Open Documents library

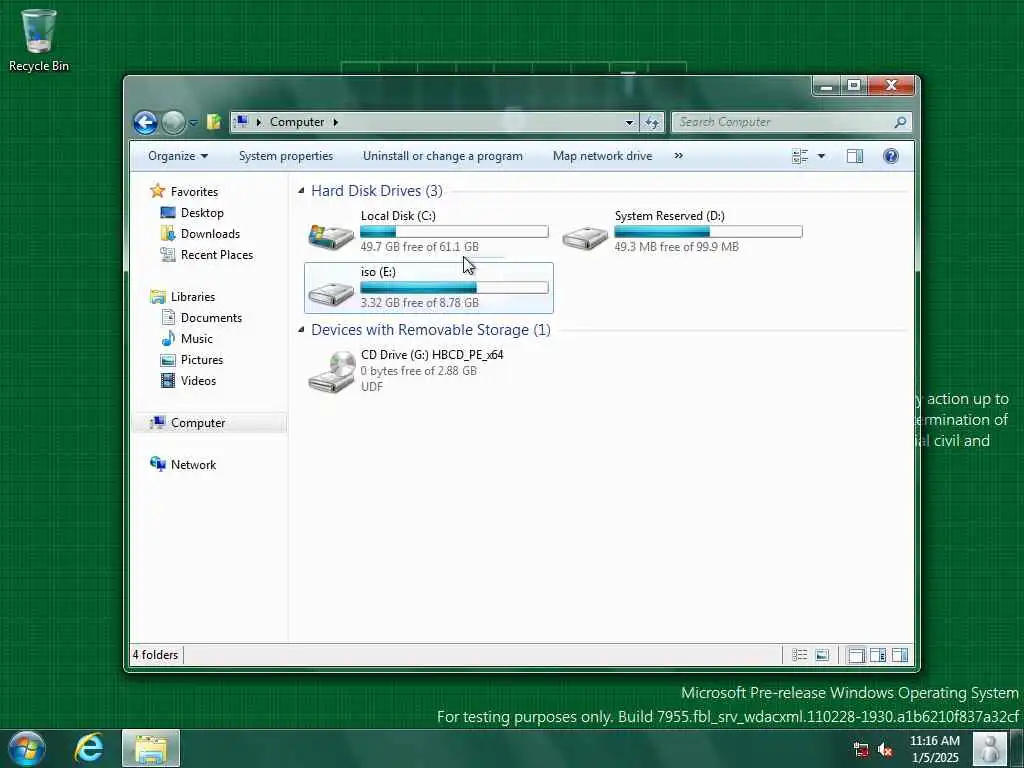[x=211, y=317]
